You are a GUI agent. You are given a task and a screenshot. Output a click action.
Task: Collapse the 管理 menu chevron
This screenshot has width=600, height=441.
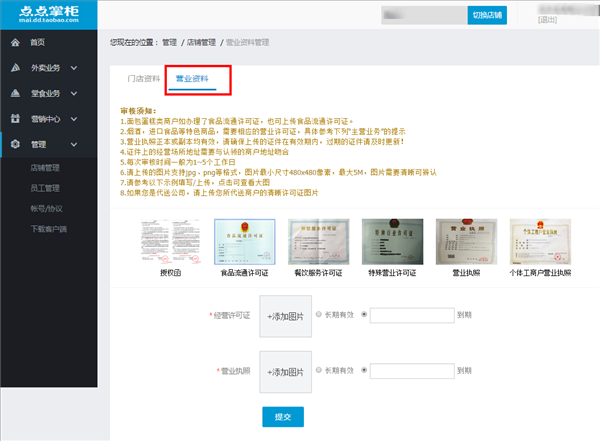(x=74, y=144)
